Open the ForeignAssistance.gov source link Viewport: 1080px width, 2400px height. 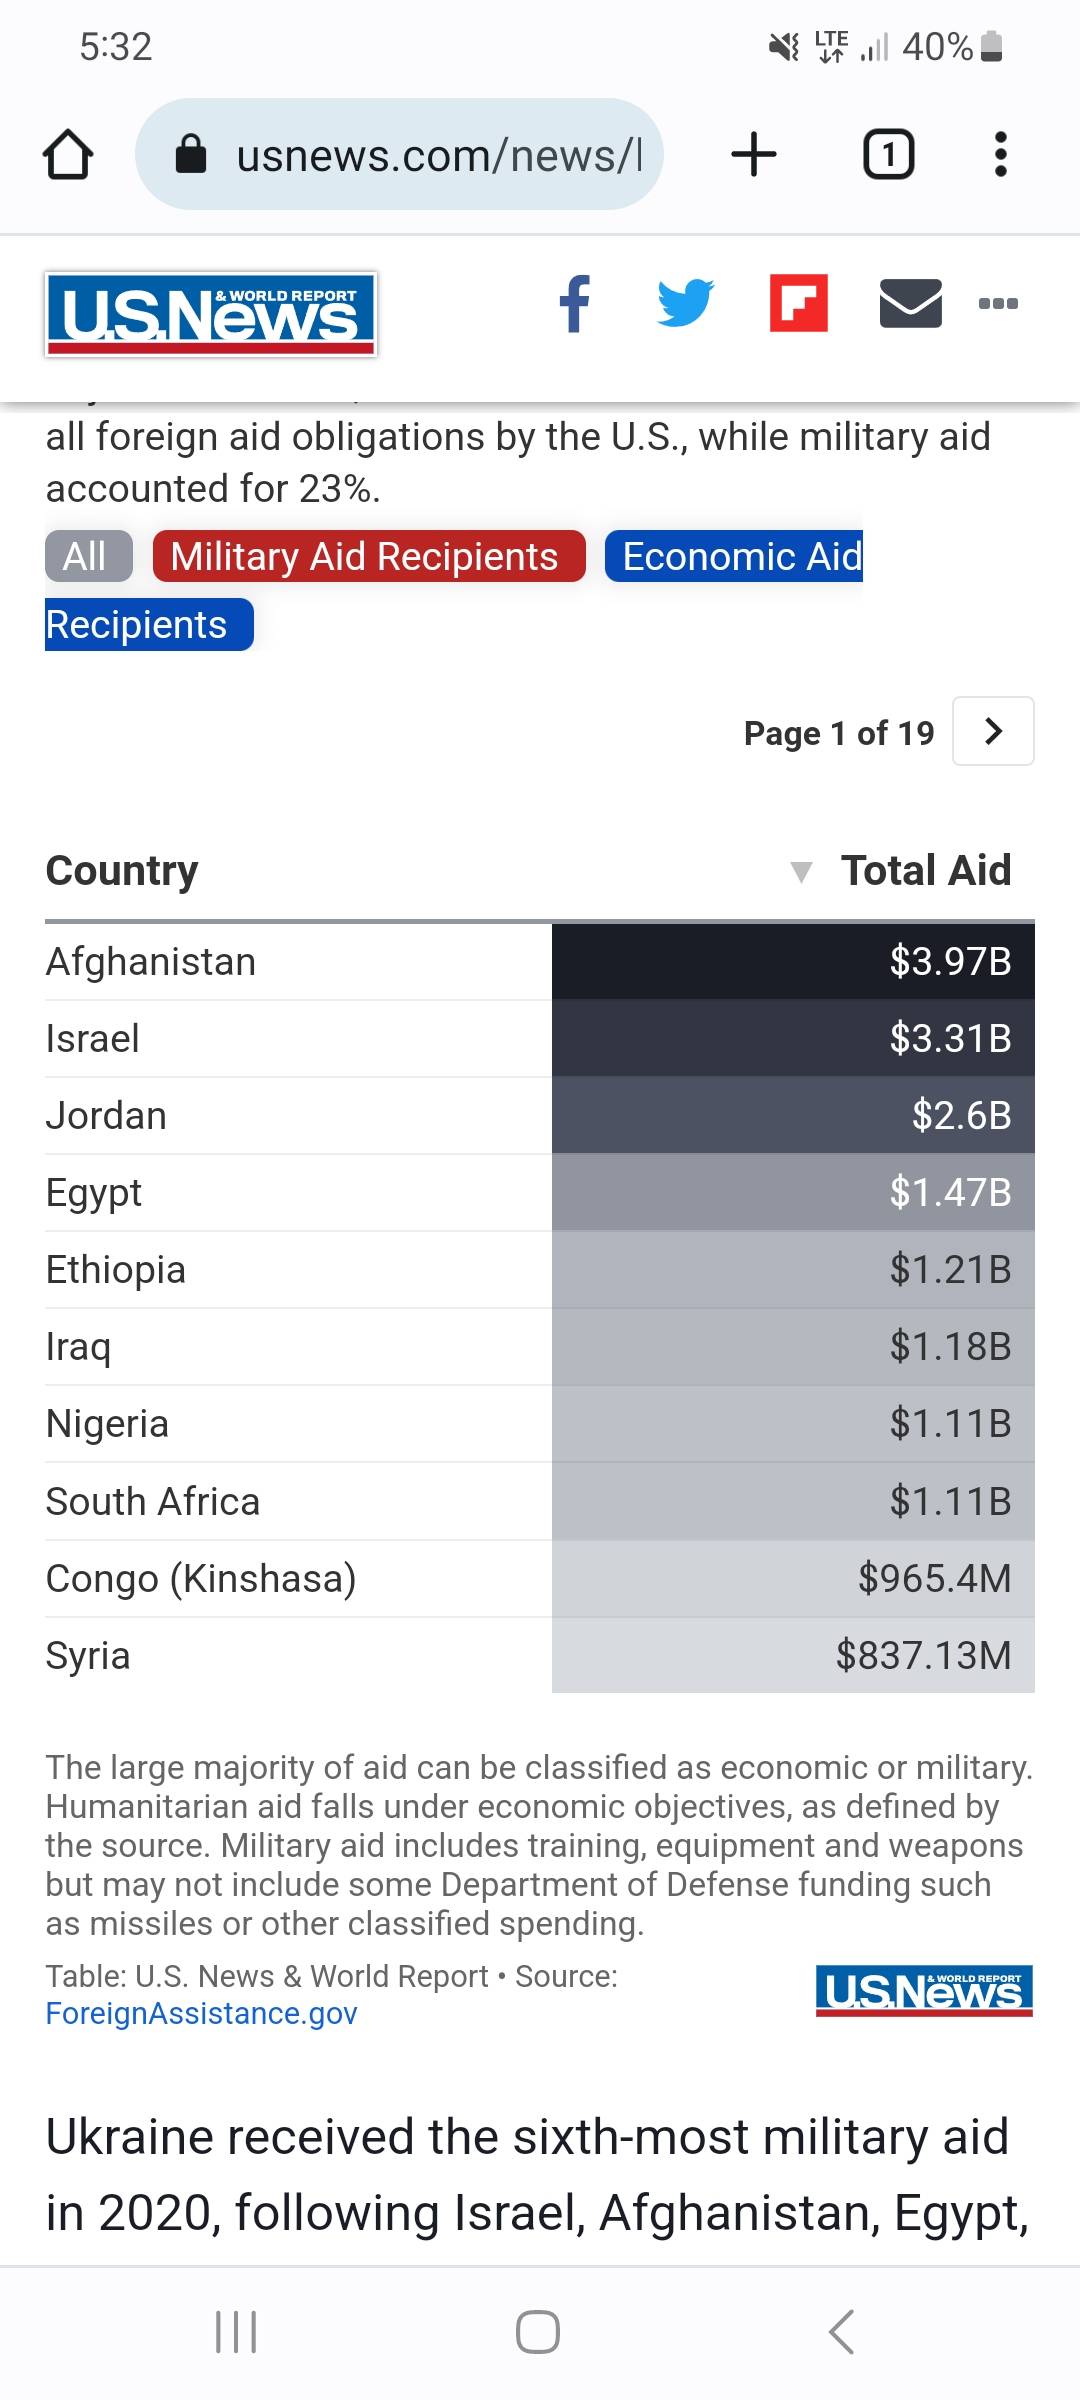point(201,2013)
